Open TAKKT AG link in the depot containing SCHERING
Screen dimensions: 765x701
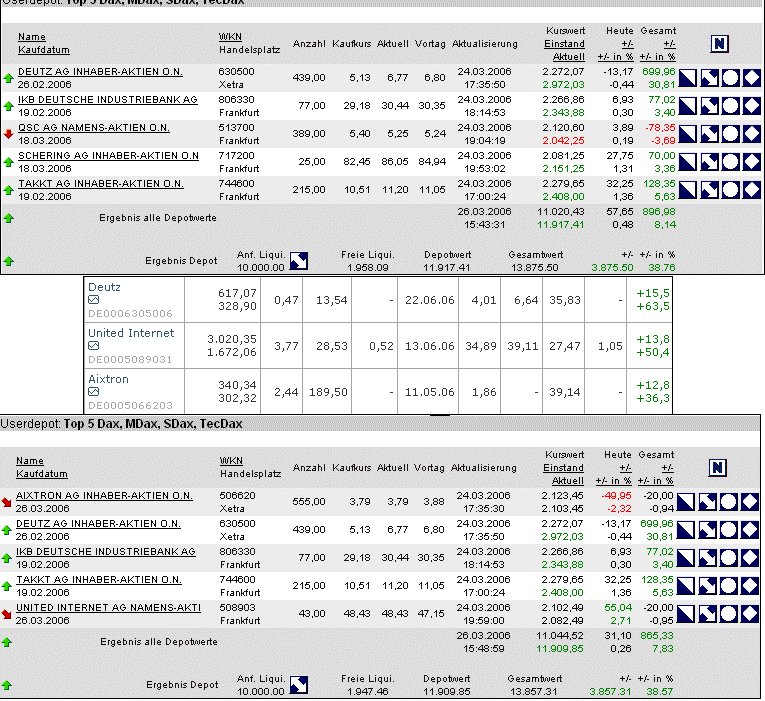coord(101,184)
